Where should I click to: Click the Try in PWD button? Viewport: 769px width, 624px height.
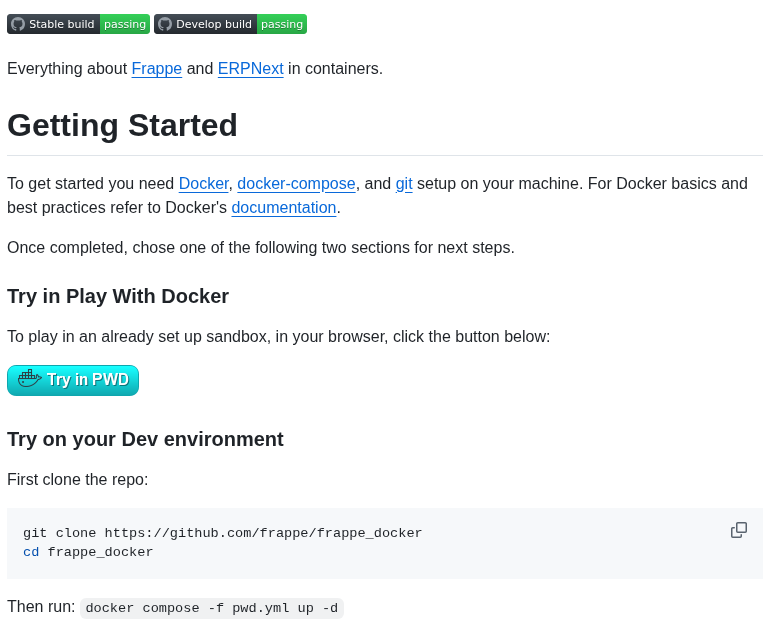tap(73, 380)
